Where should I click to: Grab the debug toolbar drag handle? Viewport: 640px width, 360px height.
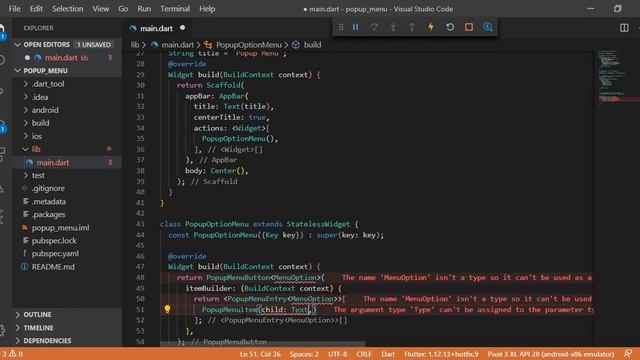tap(341, 27)
